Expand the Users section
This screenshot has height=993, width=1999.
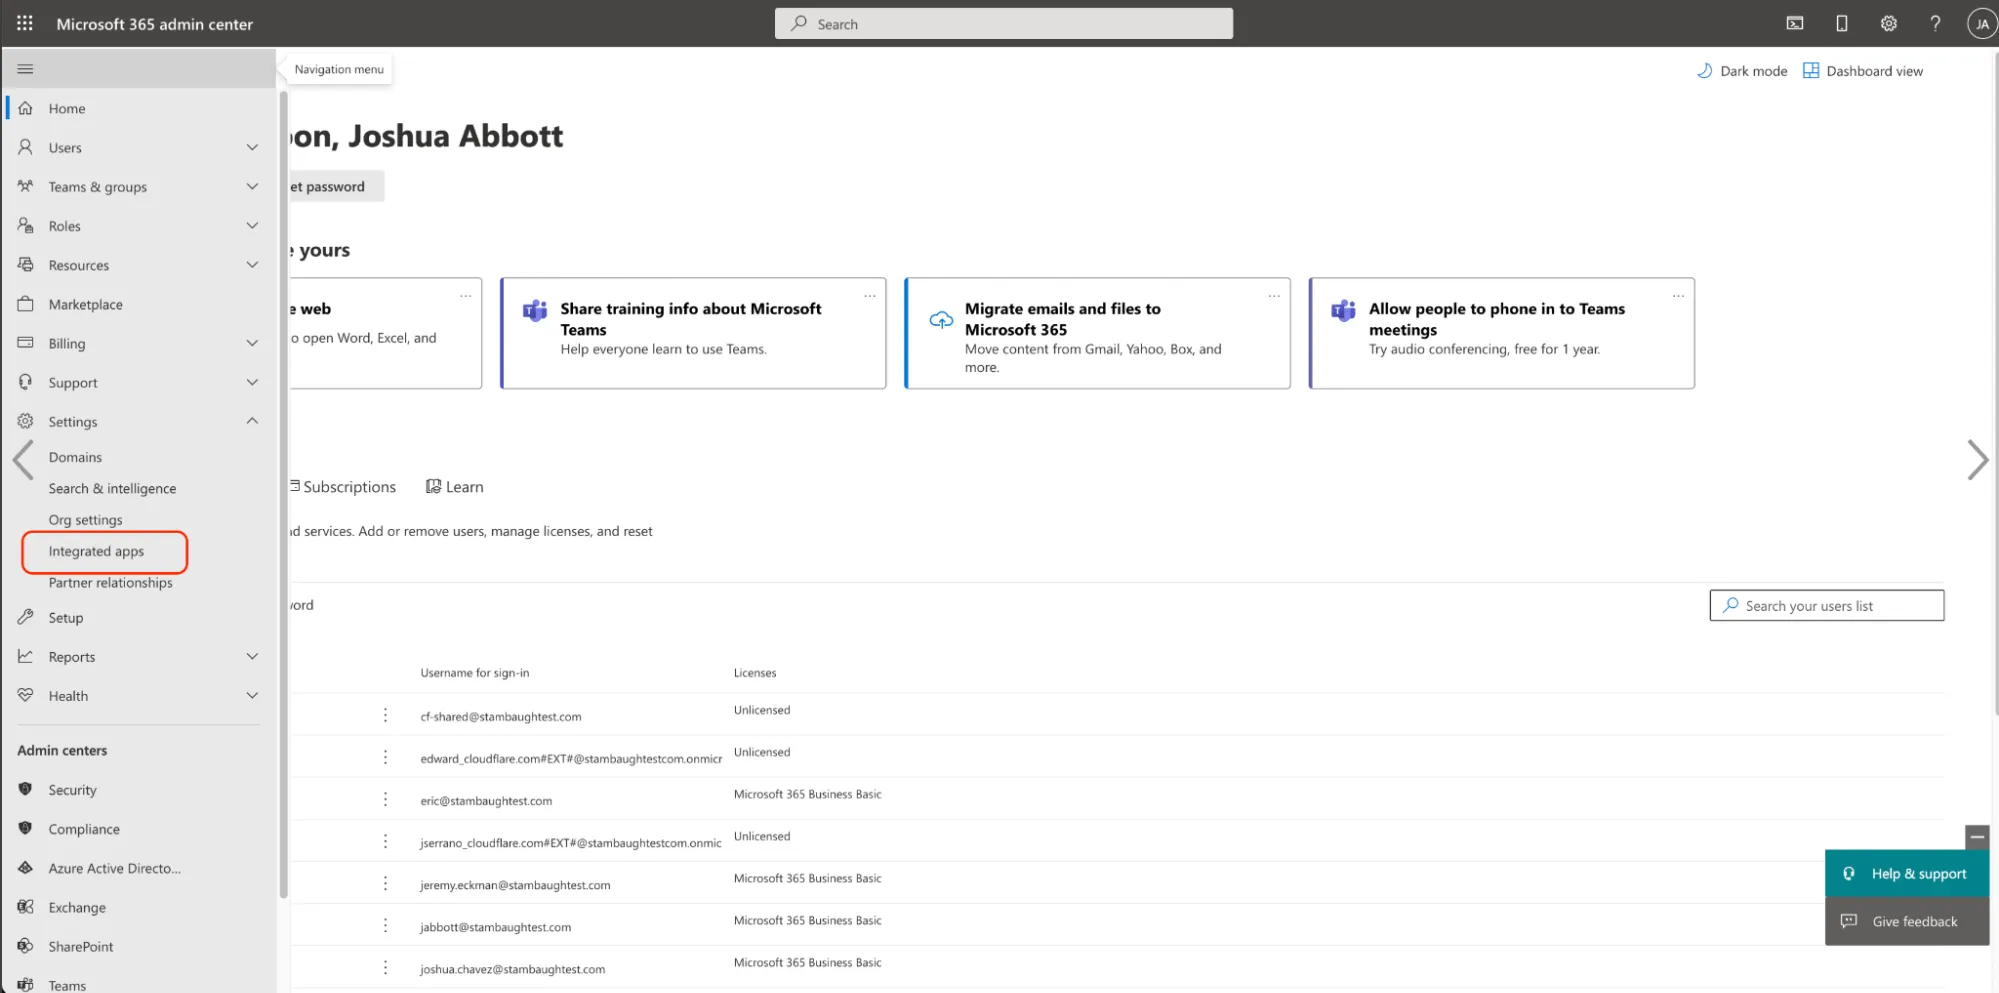coord(251,147)
